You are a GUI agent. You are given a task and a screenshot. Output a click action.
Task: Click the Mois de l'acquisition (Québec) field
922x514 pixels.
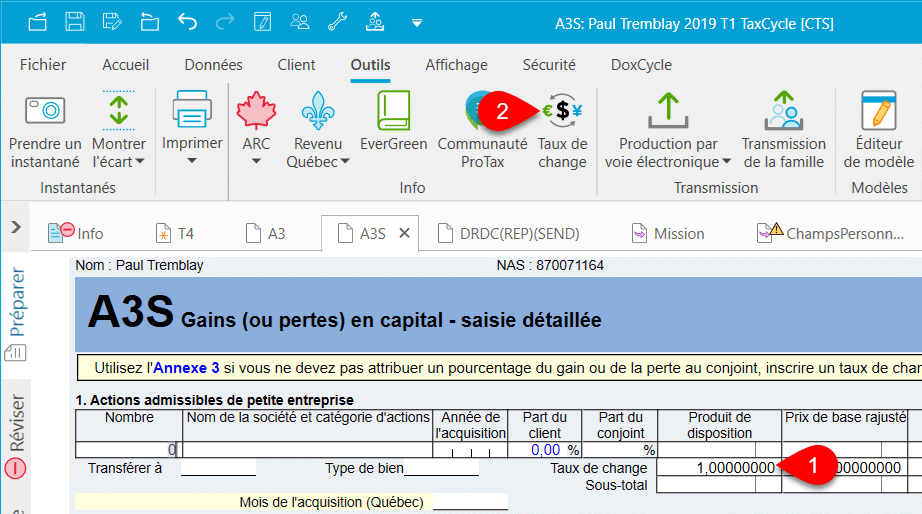470,502
